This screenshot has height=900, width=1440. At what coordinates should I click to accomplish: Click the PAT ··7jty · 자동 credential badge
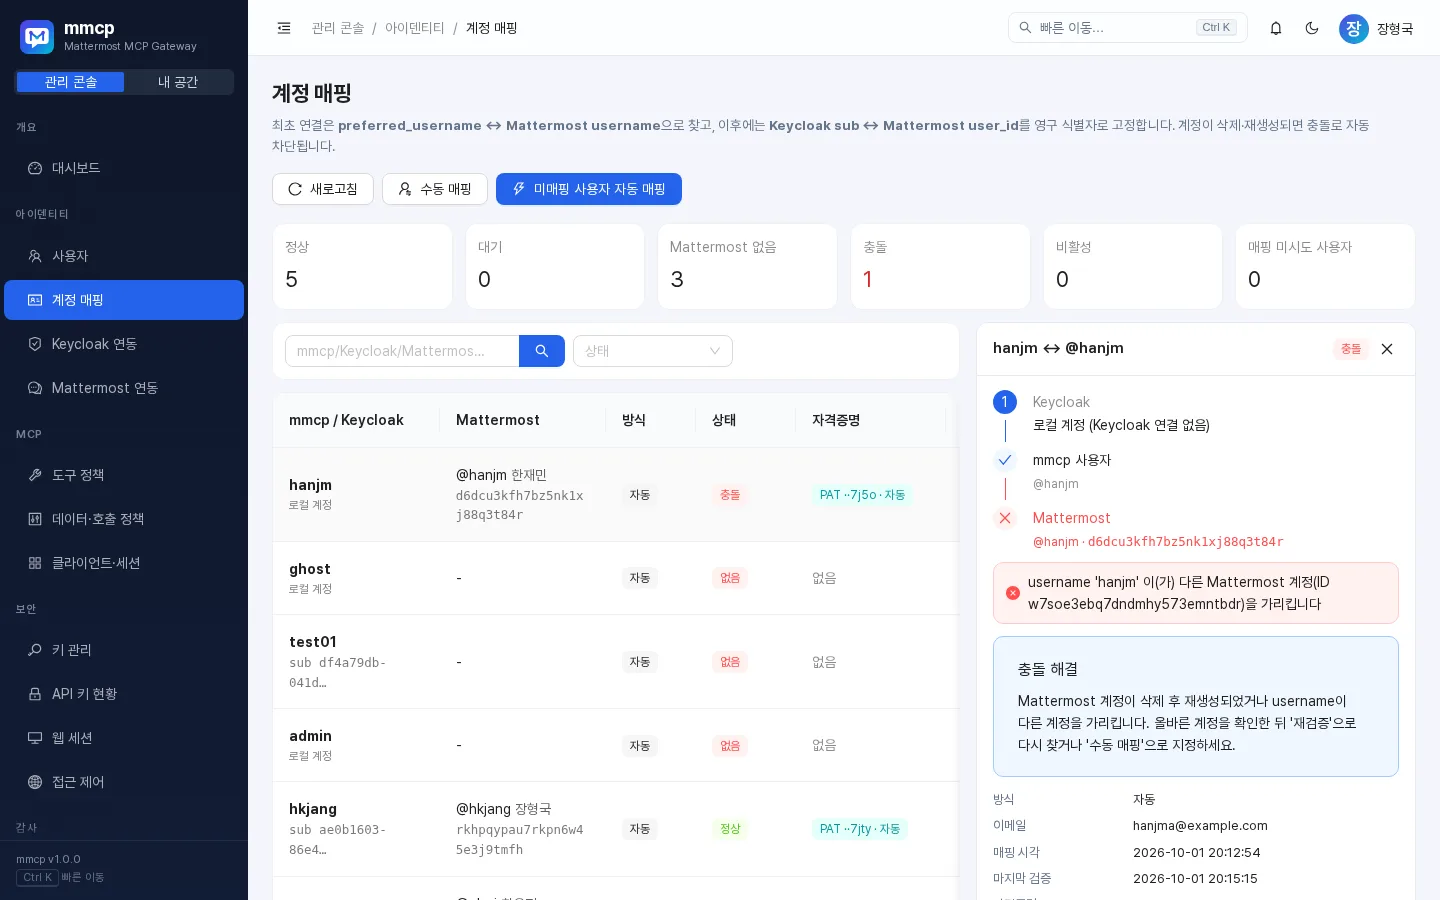point(860,829)
